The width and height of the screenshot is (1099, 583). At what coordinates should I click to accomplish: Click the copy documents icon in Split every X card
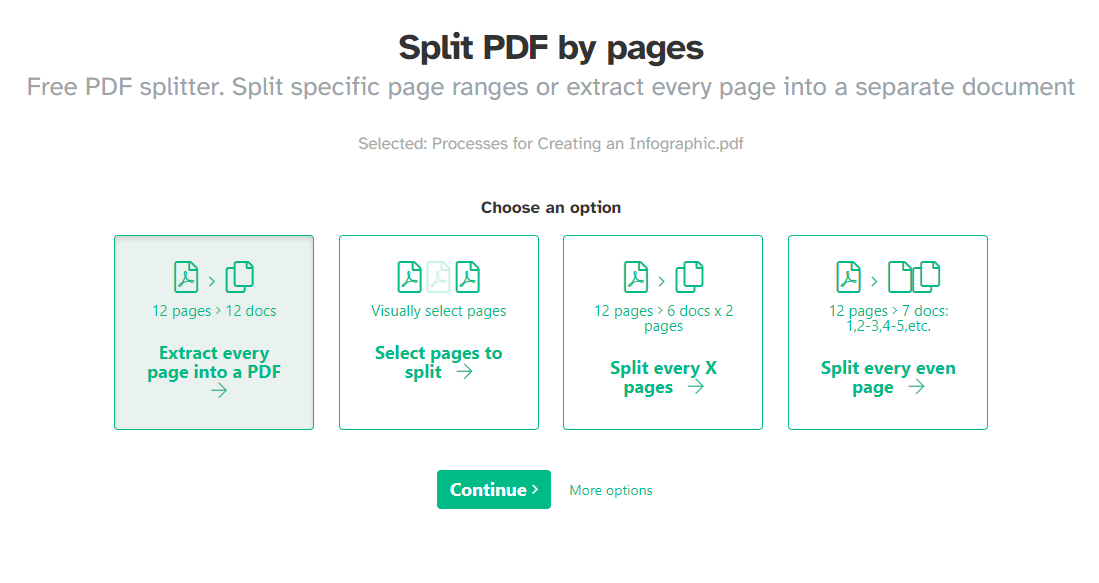689,276
